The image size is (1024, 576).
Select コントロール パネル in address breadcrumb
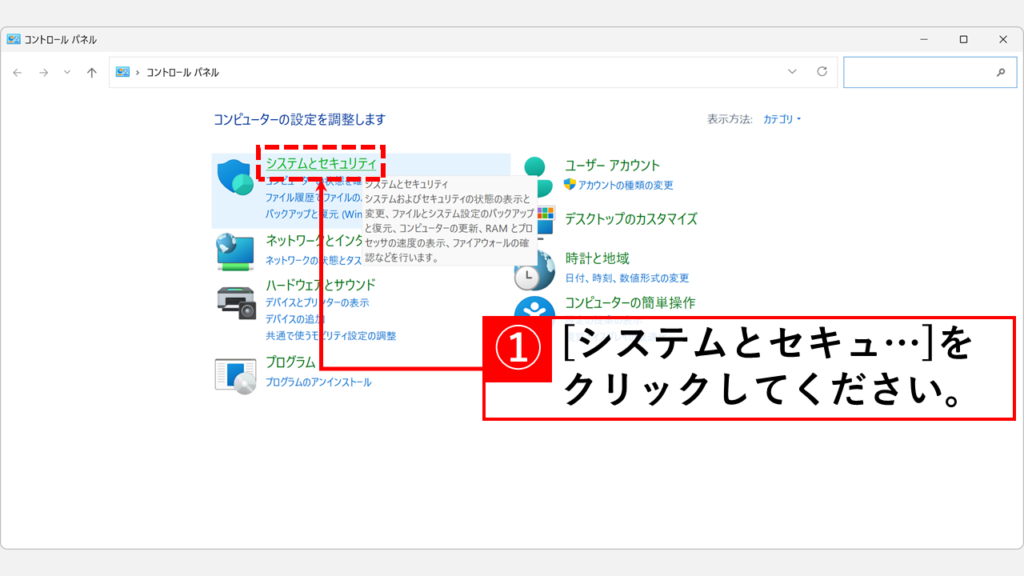tap(182, 72)
